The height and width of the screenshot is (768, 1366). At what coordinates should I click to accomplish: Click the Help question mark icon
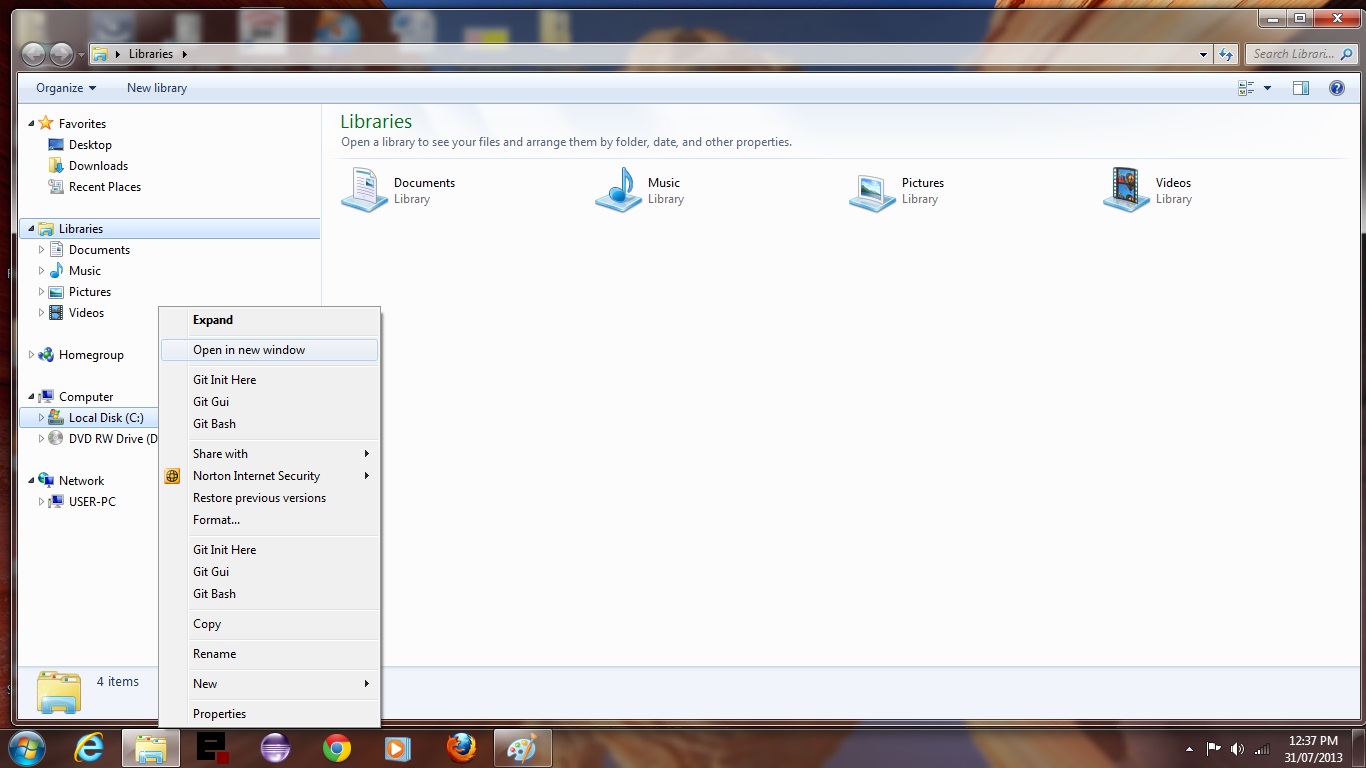1336,88
